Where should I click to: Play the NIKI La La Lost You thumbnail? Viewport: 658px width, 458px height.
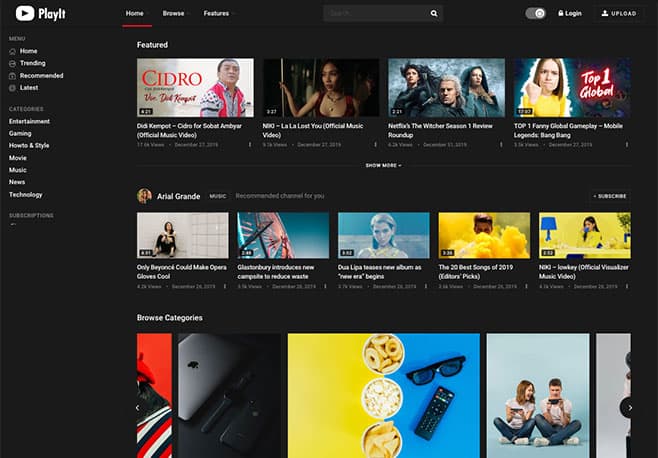tap(321, 88)
